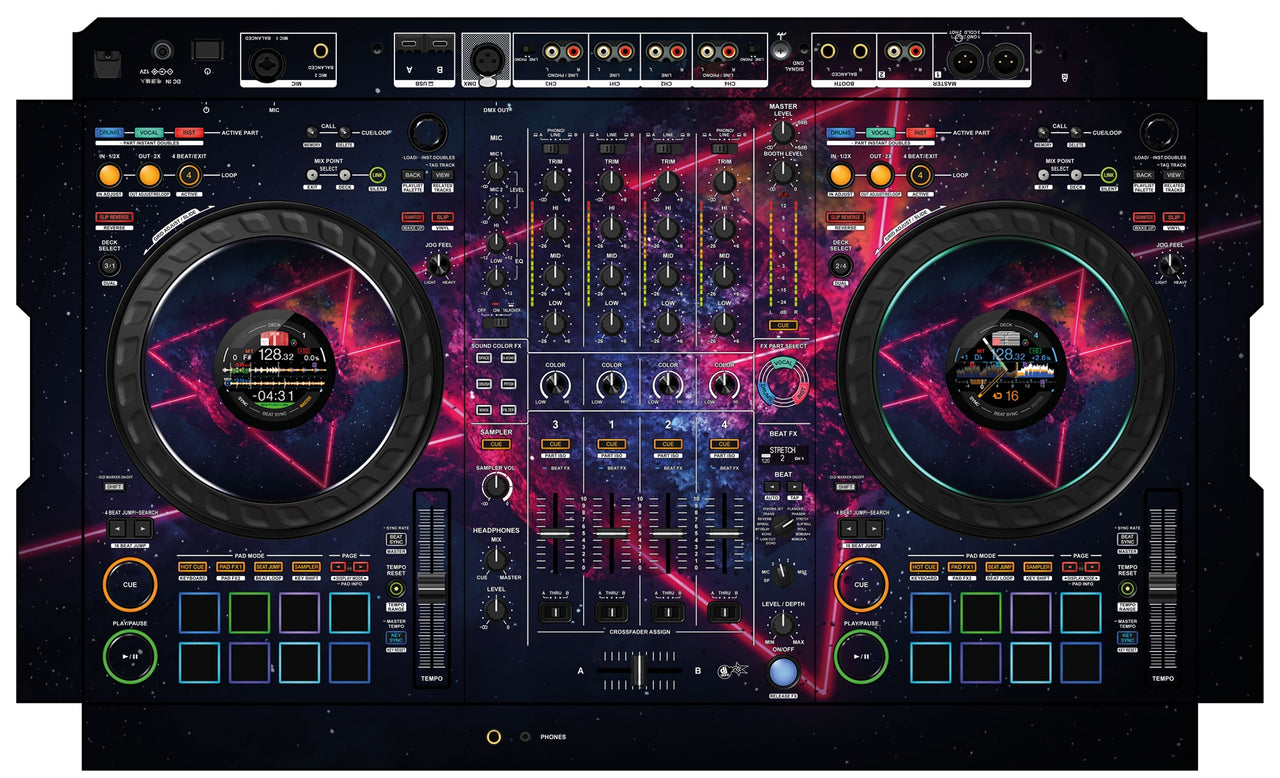Jump 4 beats backward on left deck
1280x778 pixels.
(118, 528)
